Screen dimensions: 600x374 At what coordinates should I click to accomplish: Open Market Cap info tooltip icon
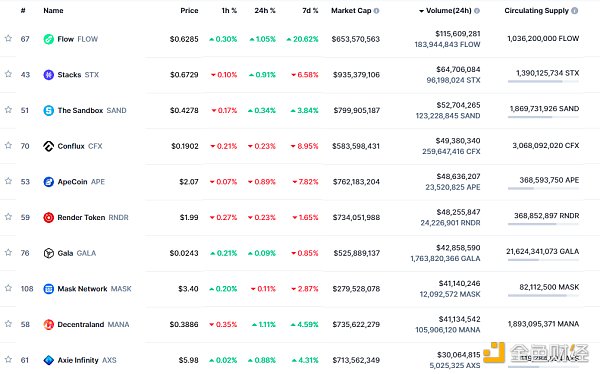377,11
